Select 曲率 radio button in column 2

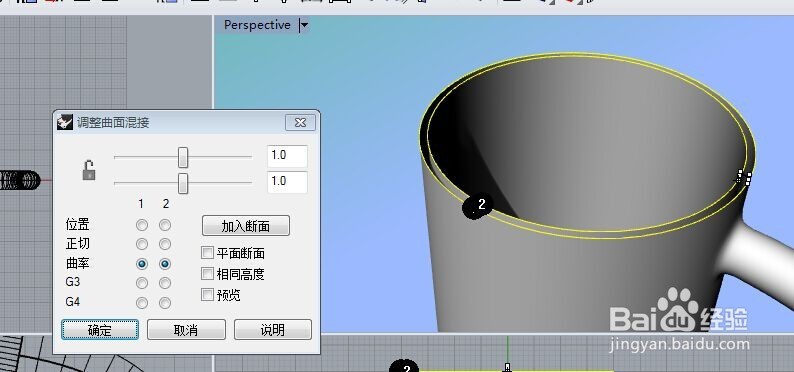click(165, 264)
